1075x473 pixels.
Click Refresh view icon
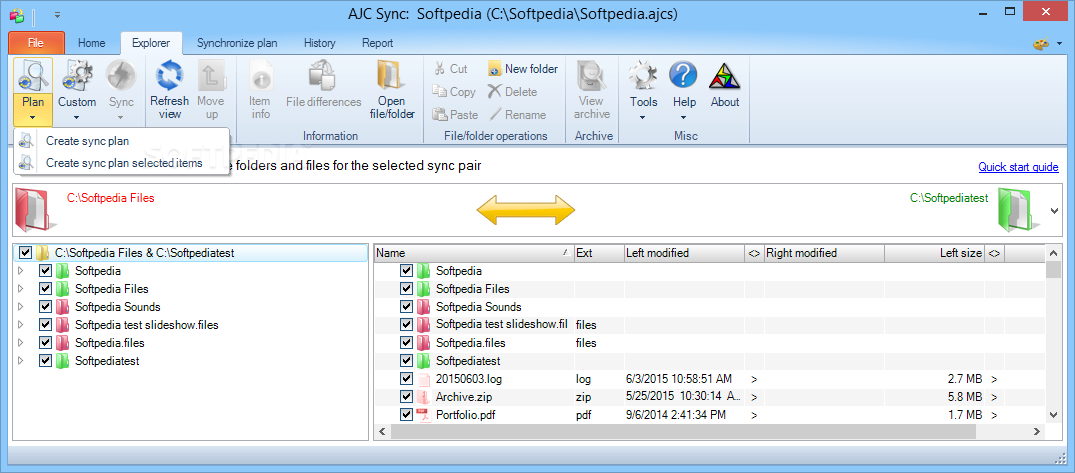pyautogui.click(x=169, y=76)
